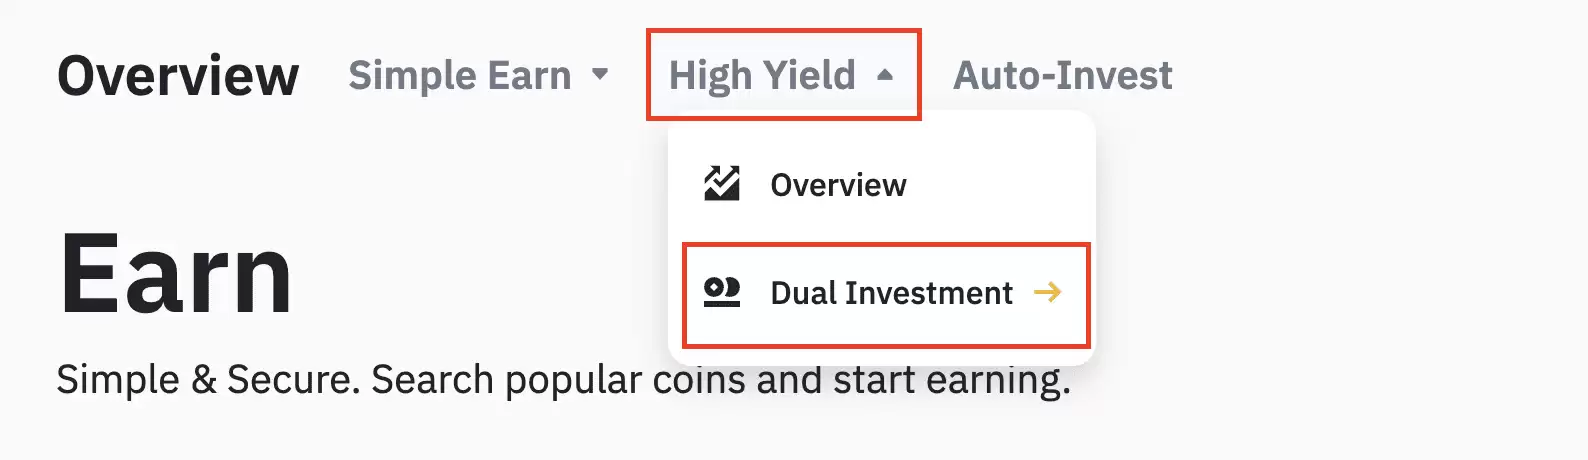The image size is (1588, 460).
Task: Click the large Earn page heading
Action: 176,274
